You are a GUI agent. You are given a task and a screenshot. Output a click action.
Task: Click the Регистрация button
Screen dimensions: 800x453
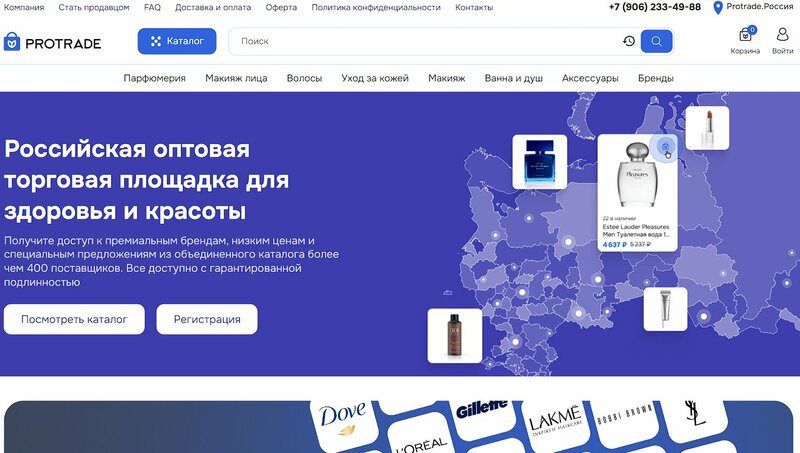click(207, 319)
